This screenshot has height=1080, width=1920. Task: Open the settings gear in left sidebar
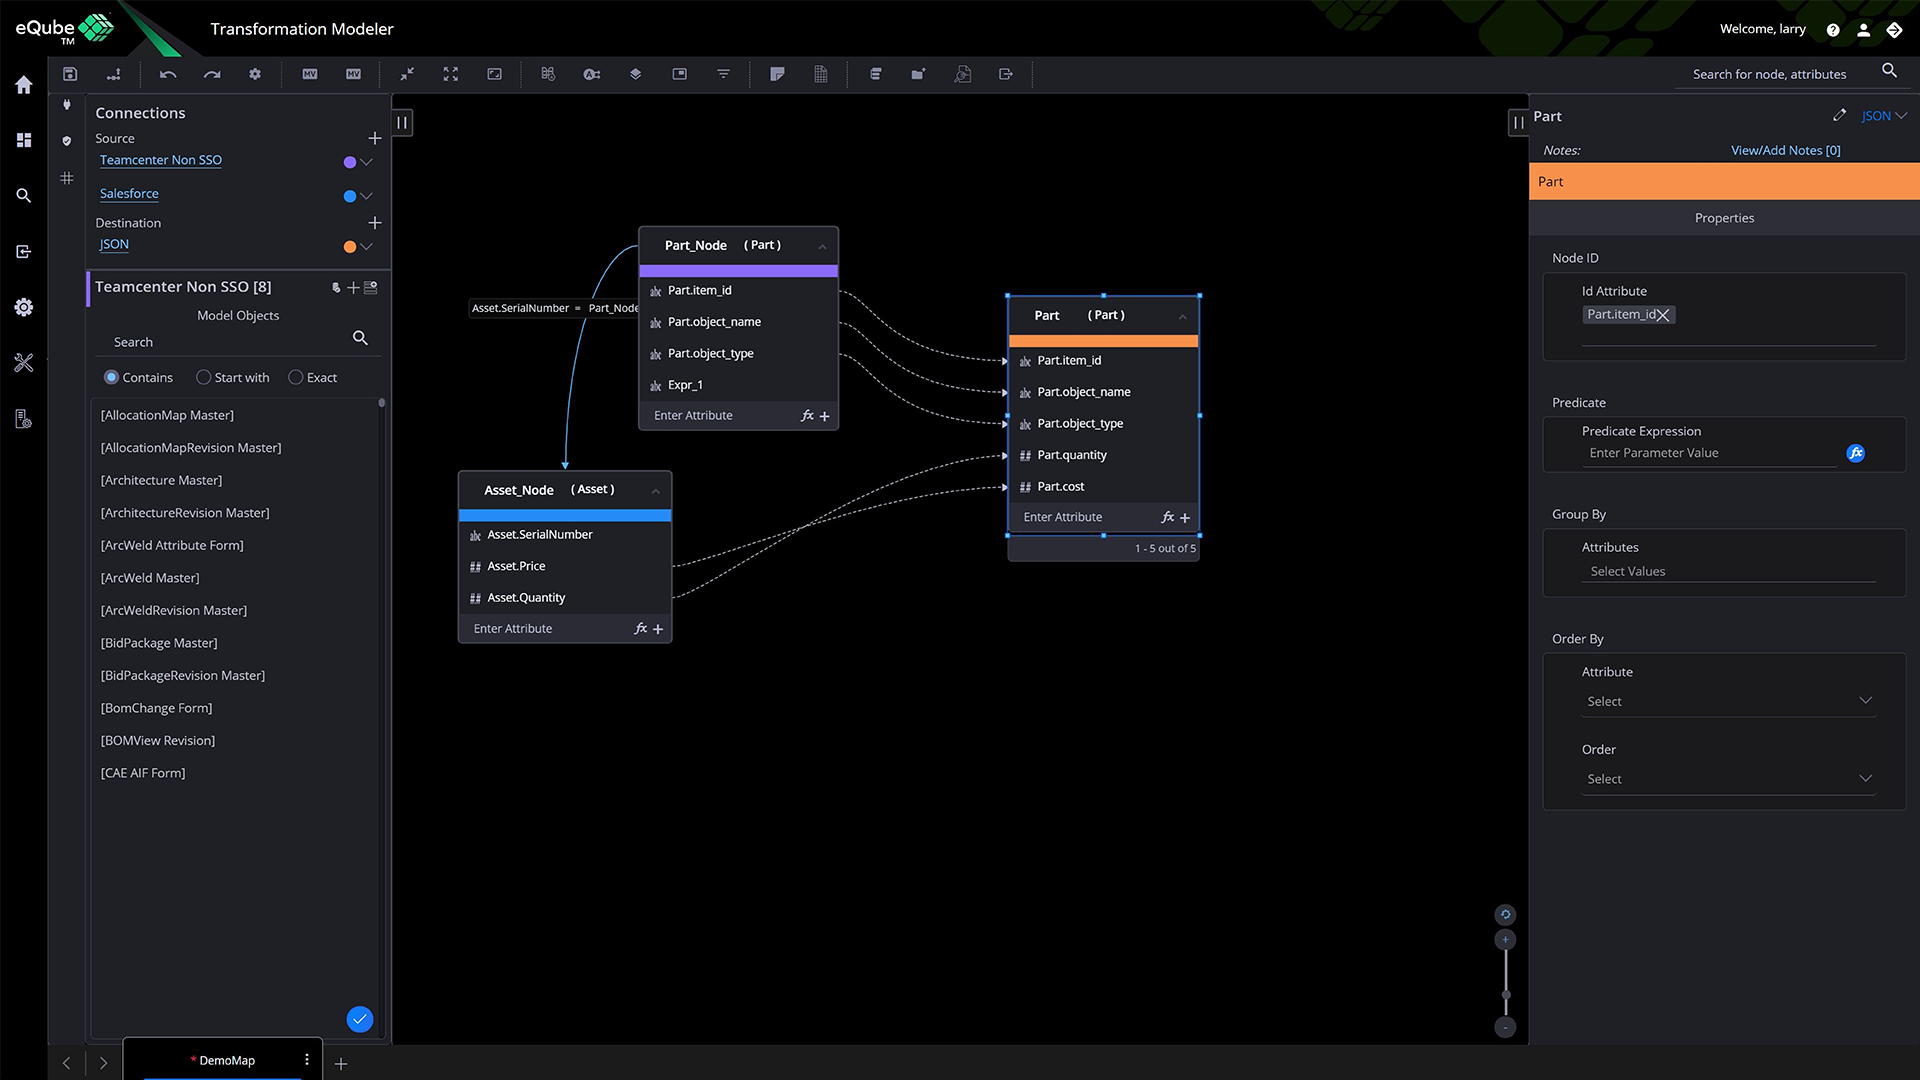(x=24, y=307)
